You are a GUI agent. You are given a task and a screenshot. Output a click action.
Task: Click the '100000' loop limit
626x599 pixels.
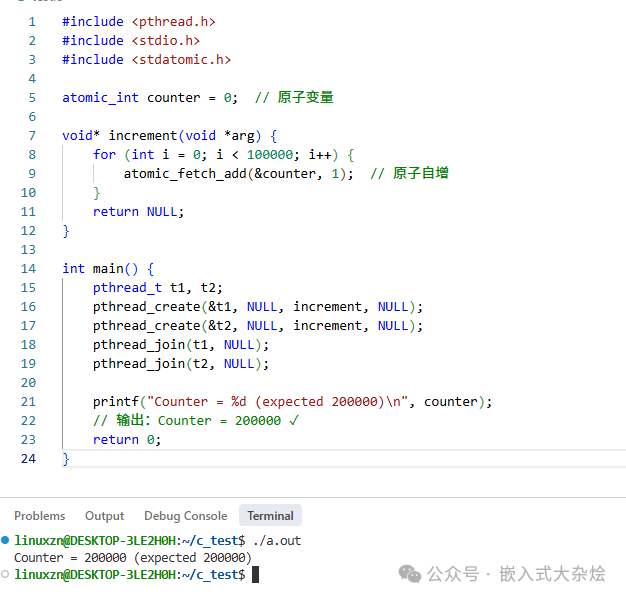coord(270,155)
